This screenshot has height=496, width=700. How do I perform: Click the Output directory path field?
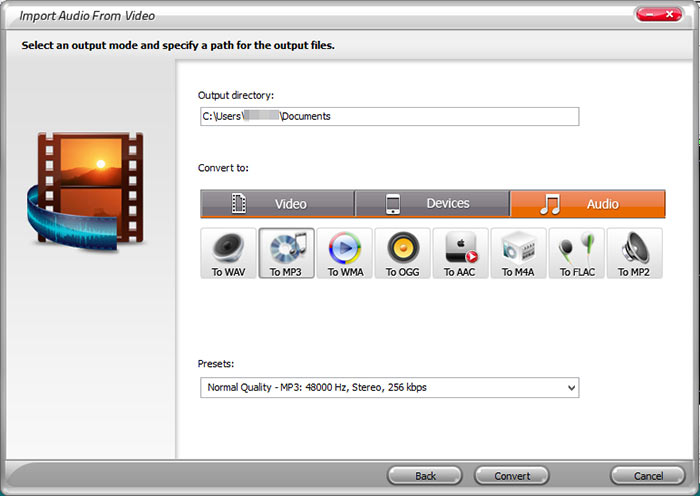tap(389, 117)
